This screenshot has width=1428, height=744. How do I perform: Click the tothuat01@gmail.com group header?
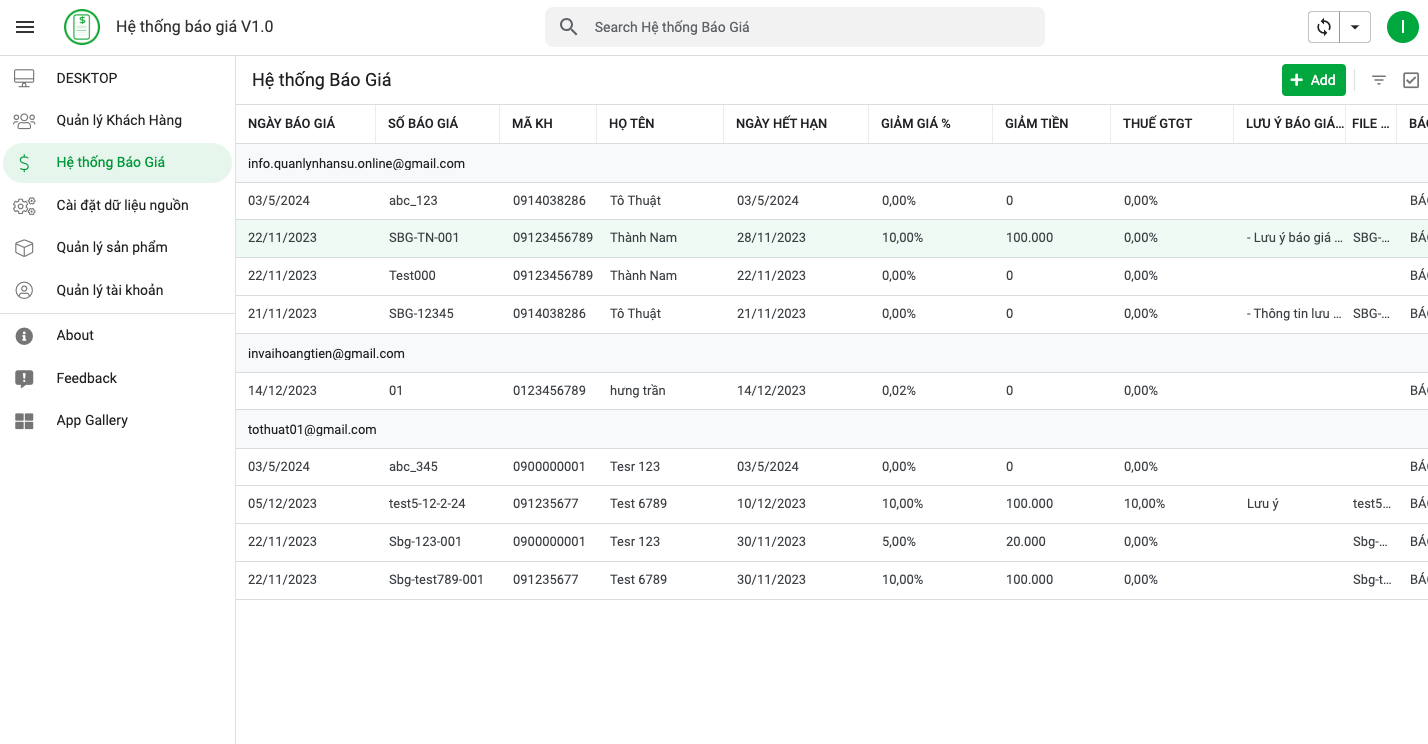832,430
